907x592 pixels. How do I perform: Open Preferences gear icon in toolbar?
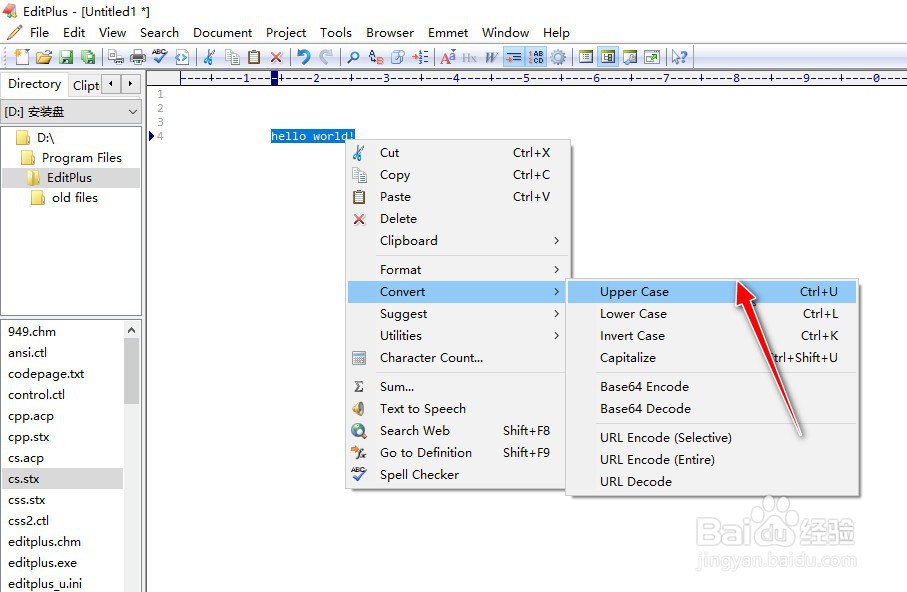(558, 57)
